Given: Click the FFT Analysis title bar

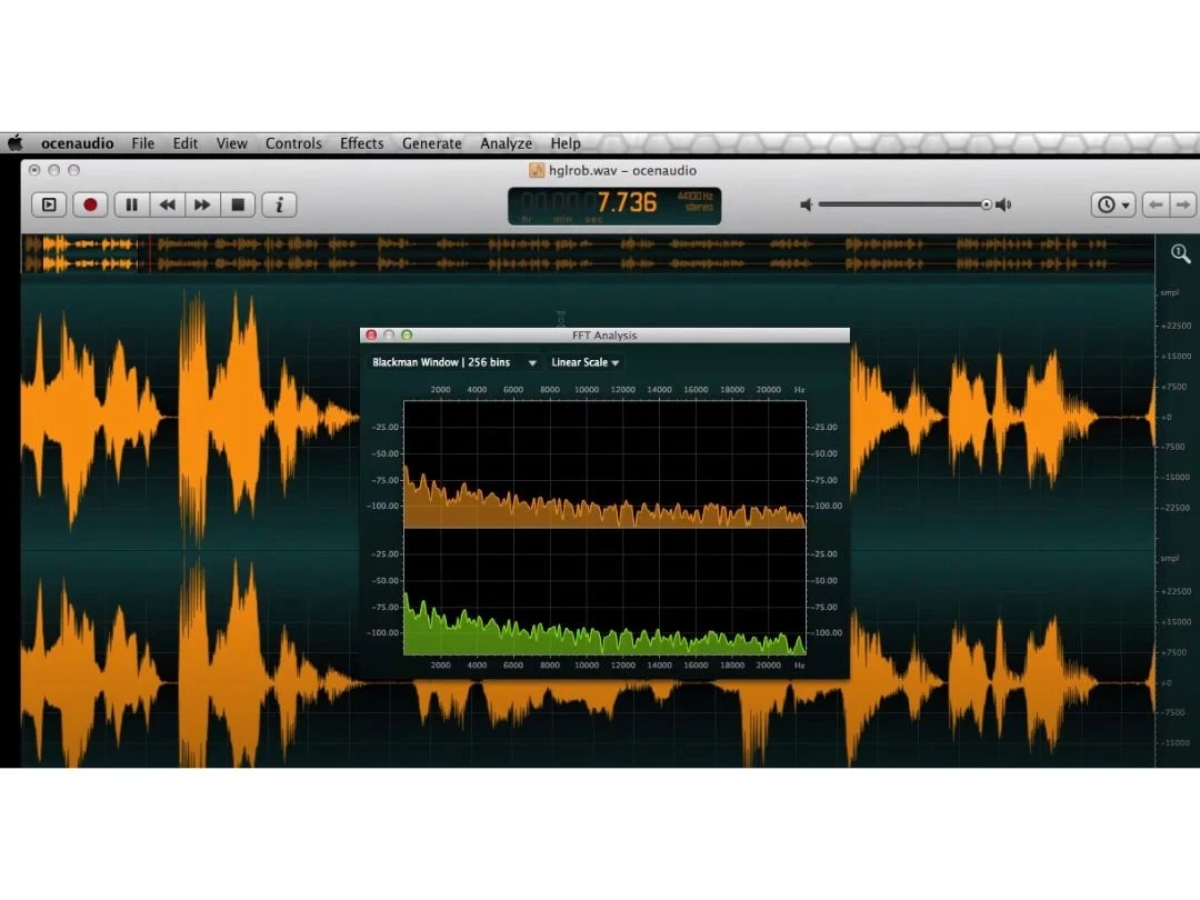Looking at the screenshot, I should pos(604,335).
